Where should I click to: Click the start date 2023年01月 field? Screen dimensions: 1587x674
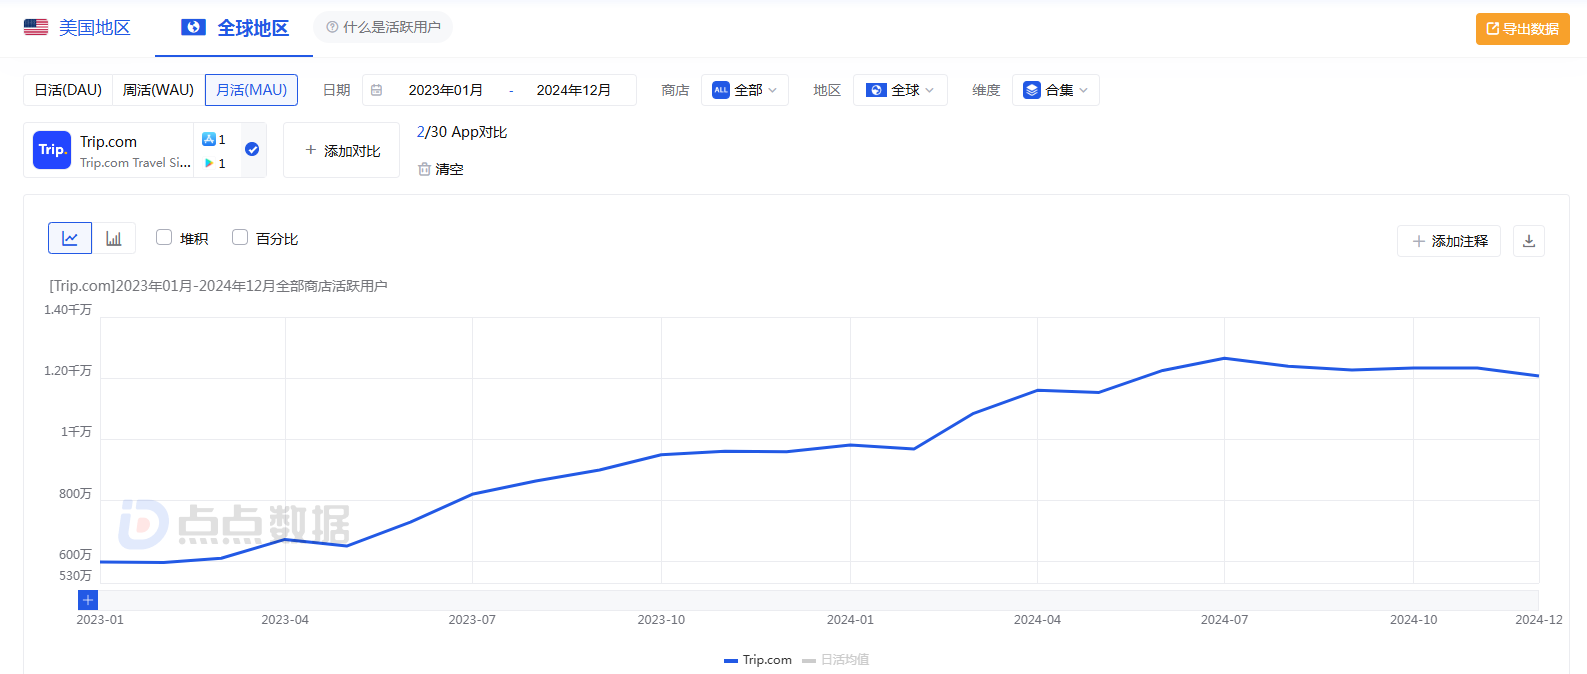click(446, 90)
